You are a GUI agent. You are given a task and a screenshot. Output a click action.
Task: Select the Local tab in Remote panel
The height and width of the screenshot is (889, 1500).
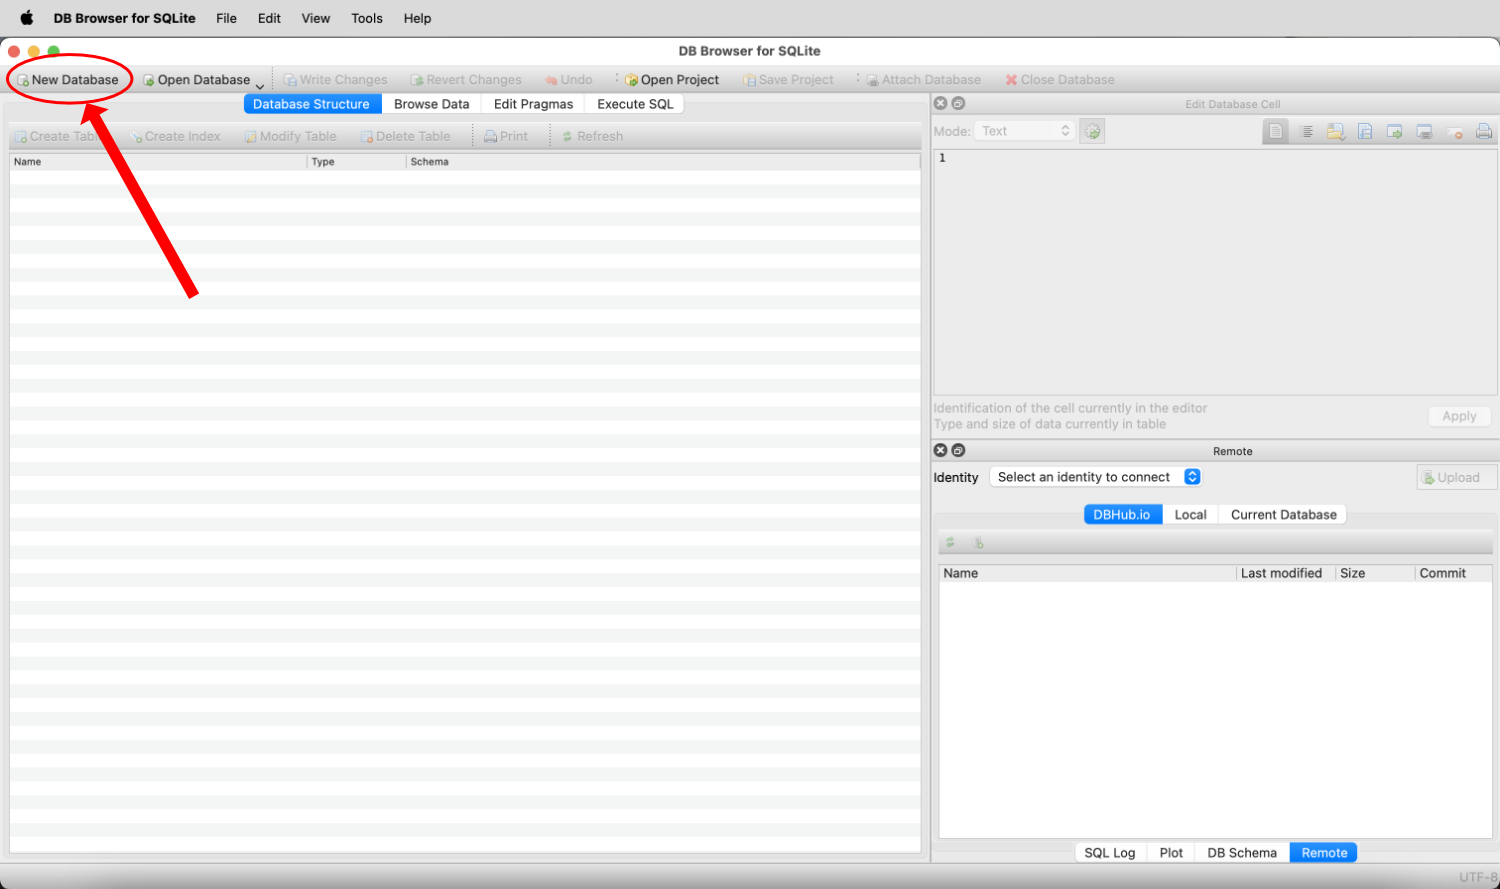(1190, 515)
